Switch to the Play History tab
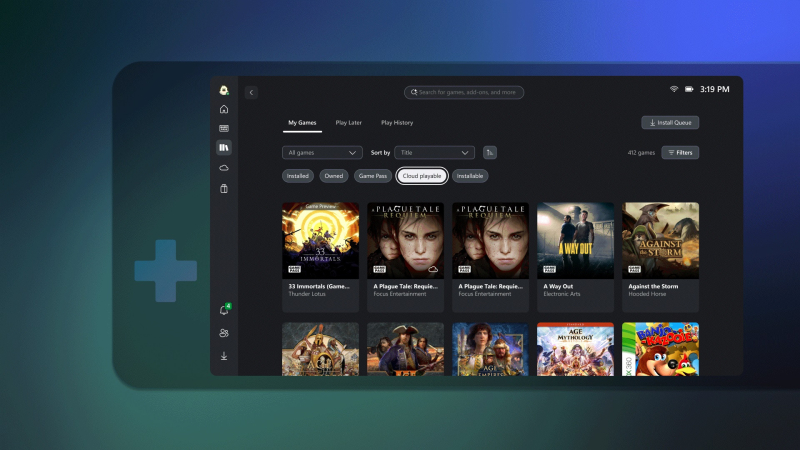Viewport: 800px width, 450px height. (x=397, y=123)
